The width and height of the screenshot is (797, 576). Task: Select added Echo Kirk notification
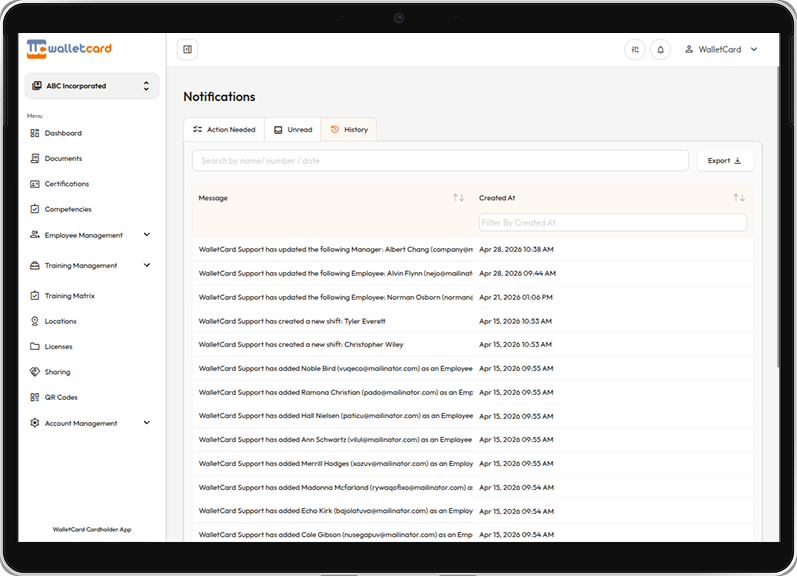(472, 511)
